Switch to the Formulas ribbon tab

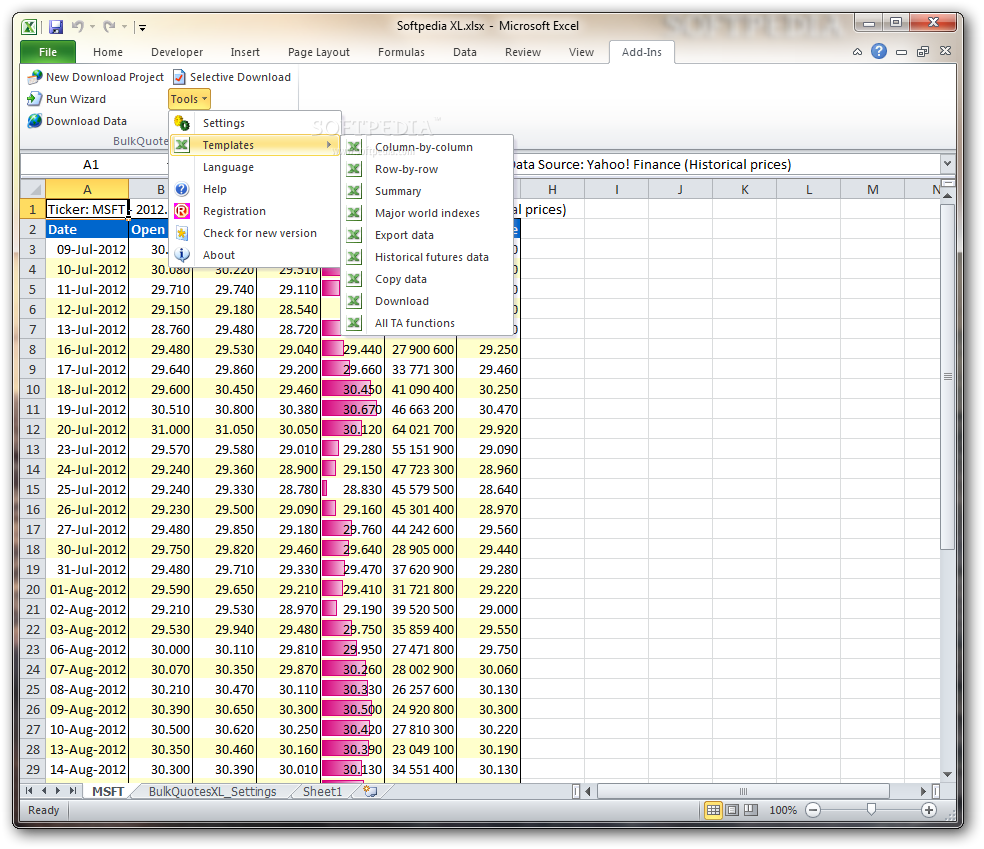coord(401,52)
